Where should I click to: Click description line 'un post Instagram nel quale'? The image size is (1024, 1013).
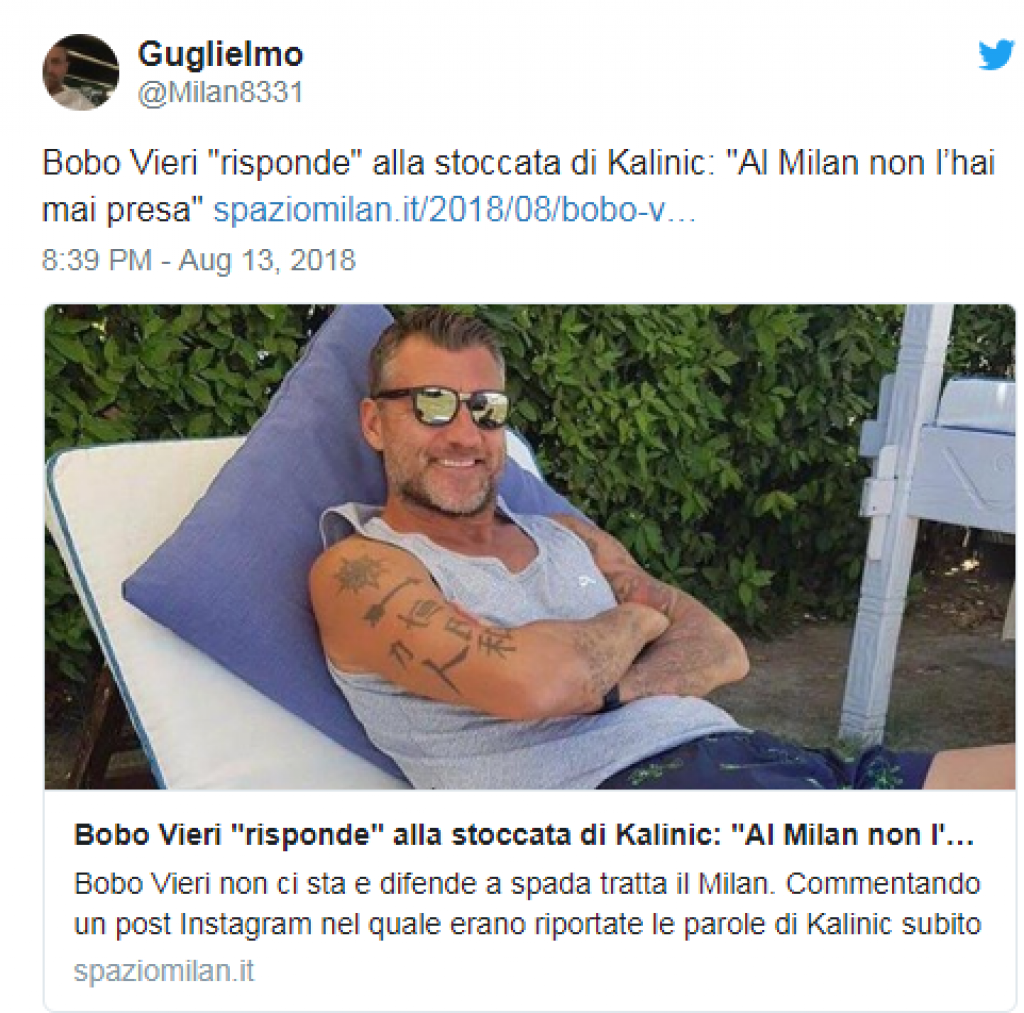pos(527,924)
